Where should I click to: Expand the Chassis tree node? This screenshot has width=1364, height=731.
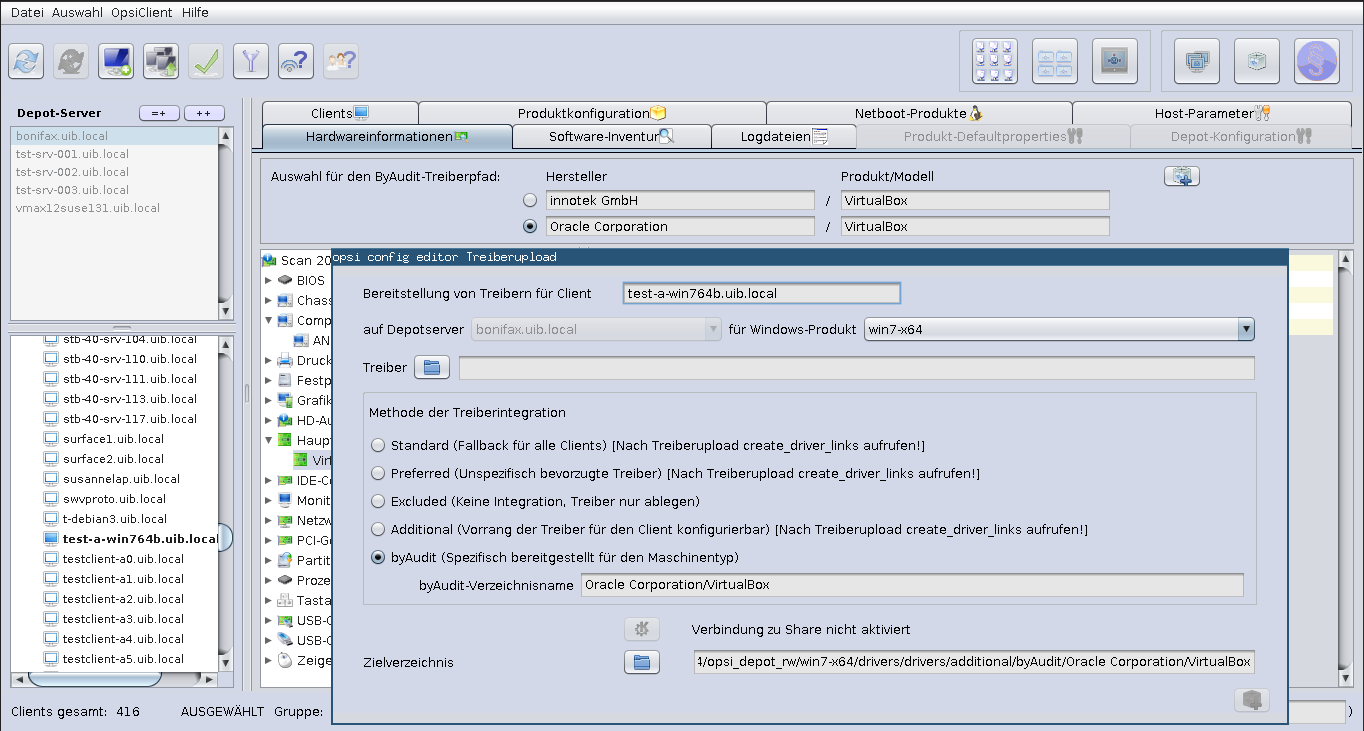pyautogui.click(x=268, y=301)
